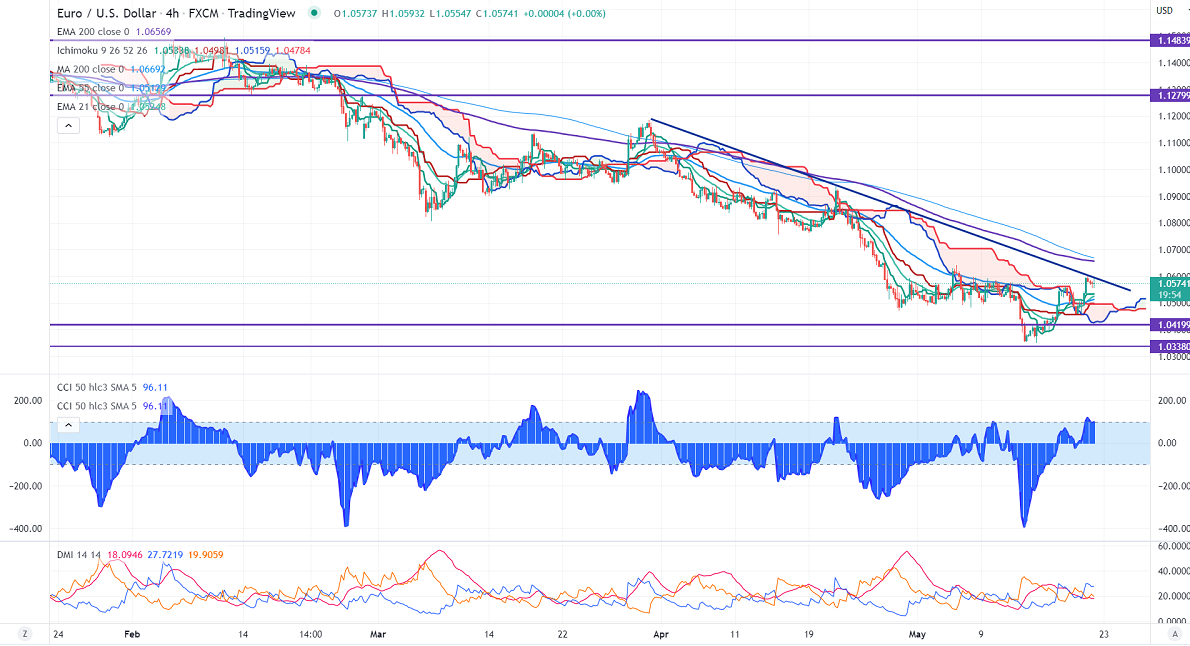Click the high value H1.05932

[404, 14]
